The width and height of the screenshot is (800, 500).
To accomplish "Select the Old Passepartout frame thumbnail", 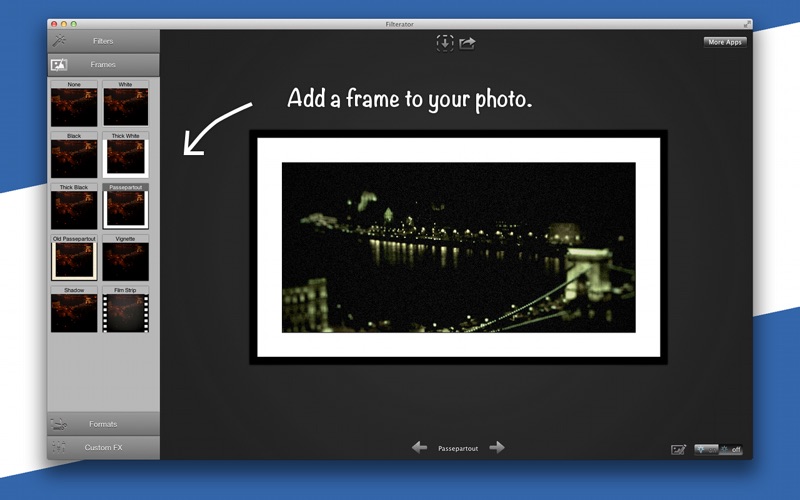I will [74, 258].
